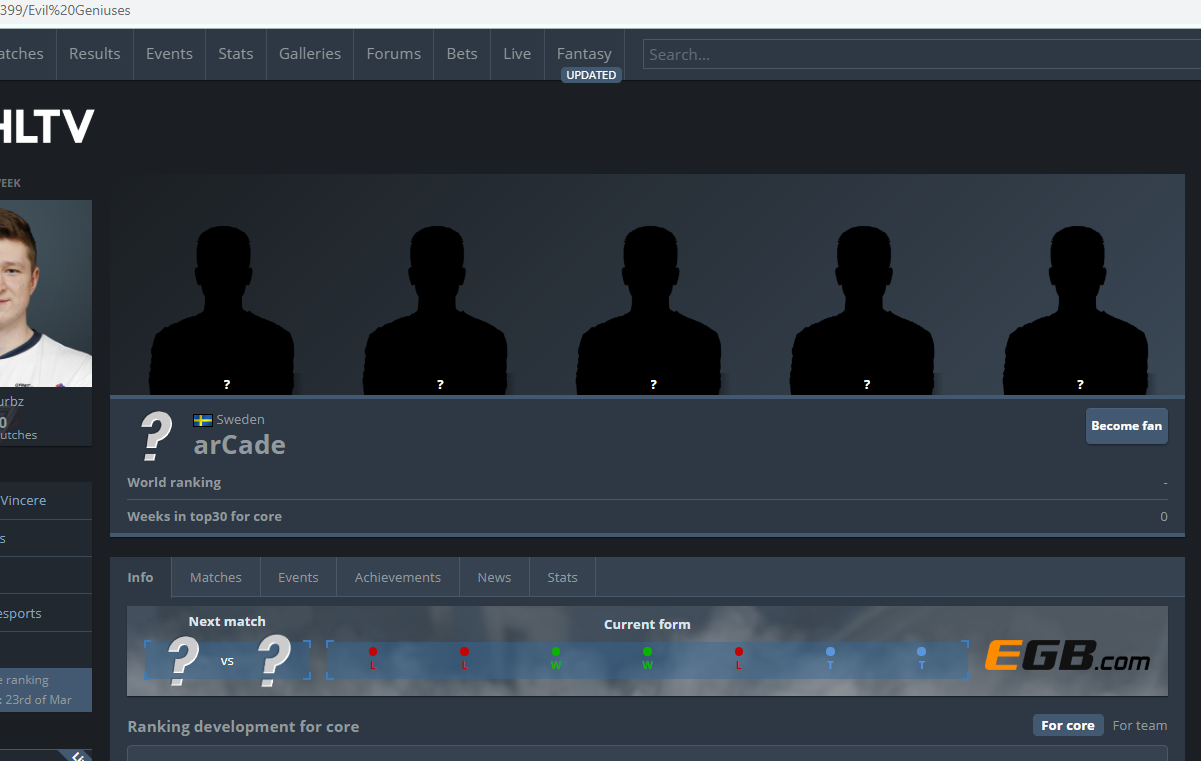Click the arCade team name
1201x761 pixels.
pyautogui.click(x=239, y=445)
